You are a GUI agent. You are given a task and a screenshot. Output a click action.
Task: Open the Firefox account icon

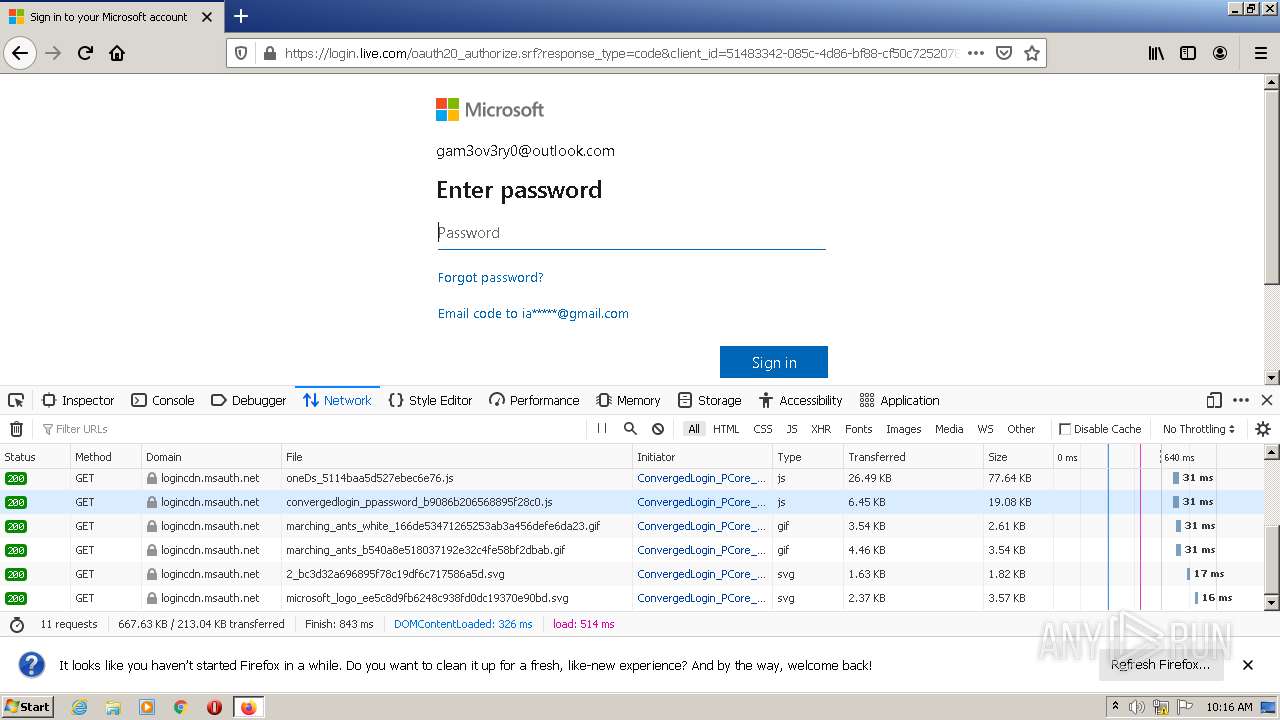click(1220, 53)
